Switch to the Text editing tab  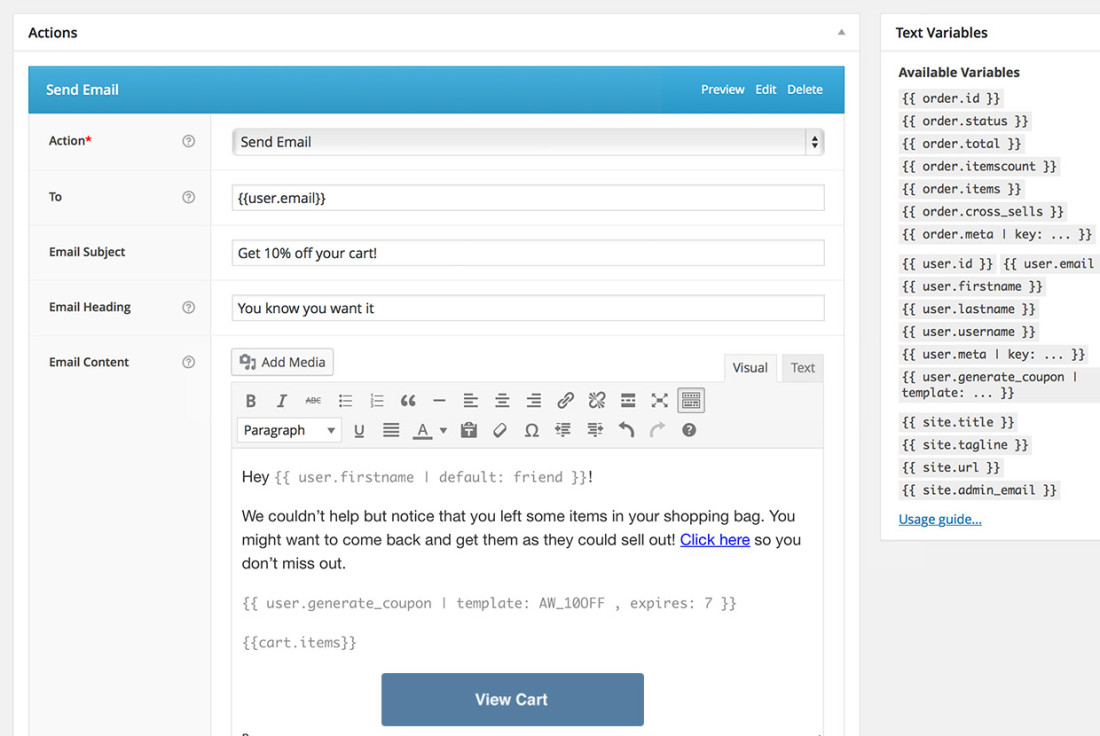click(x=802, y=367)
